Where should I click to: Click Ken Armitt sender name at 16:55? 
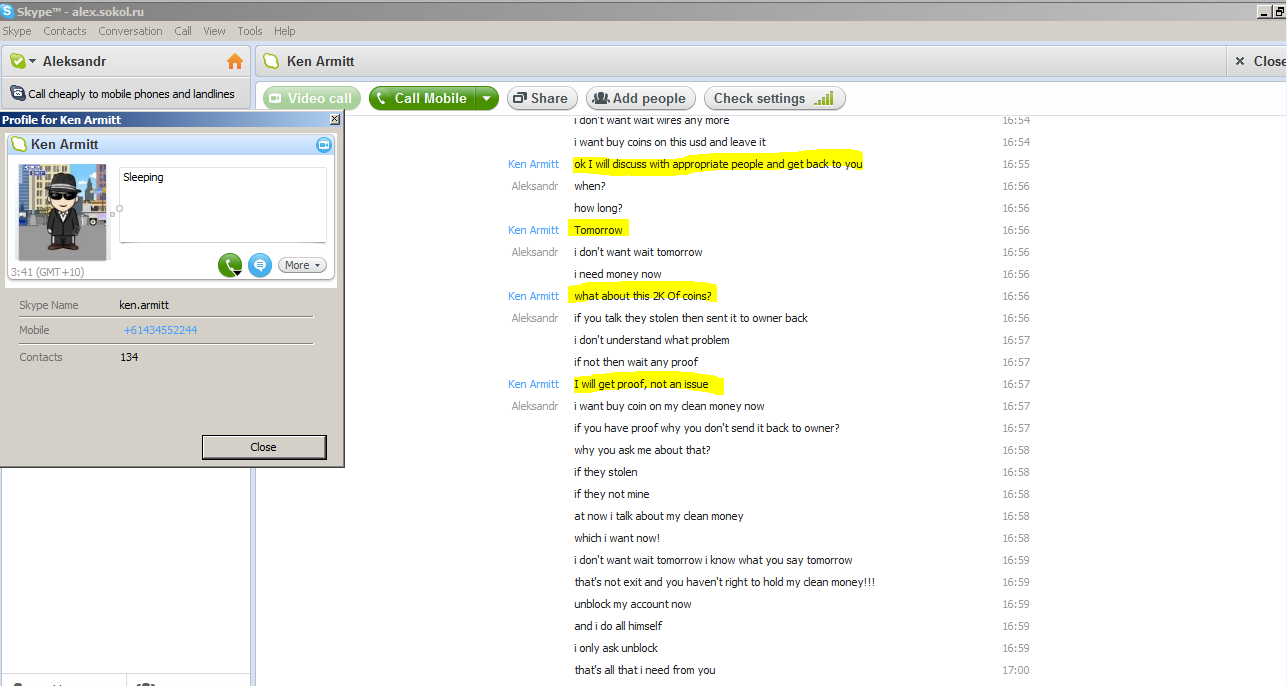[x=533, y=164]
